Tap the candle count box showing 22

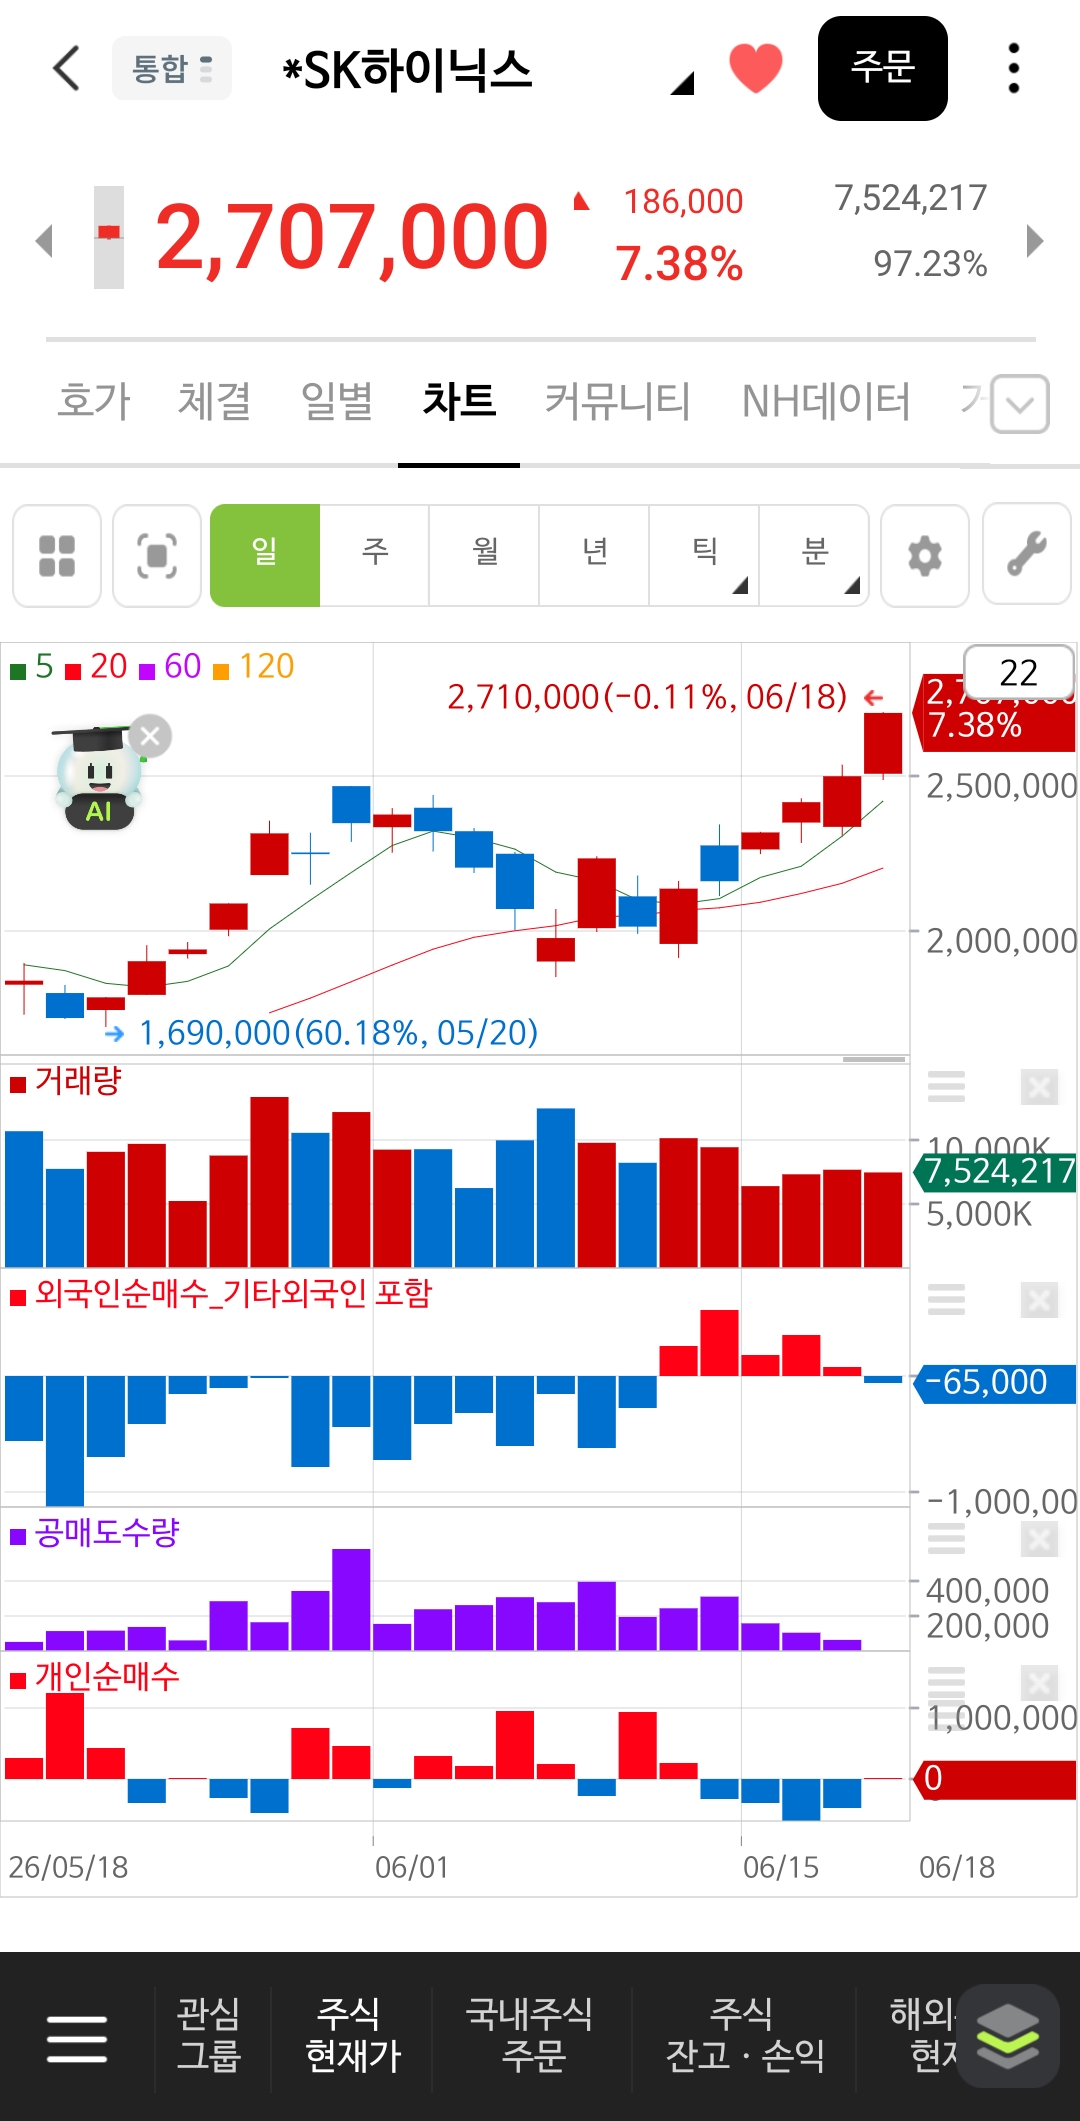pos(1018,672)
